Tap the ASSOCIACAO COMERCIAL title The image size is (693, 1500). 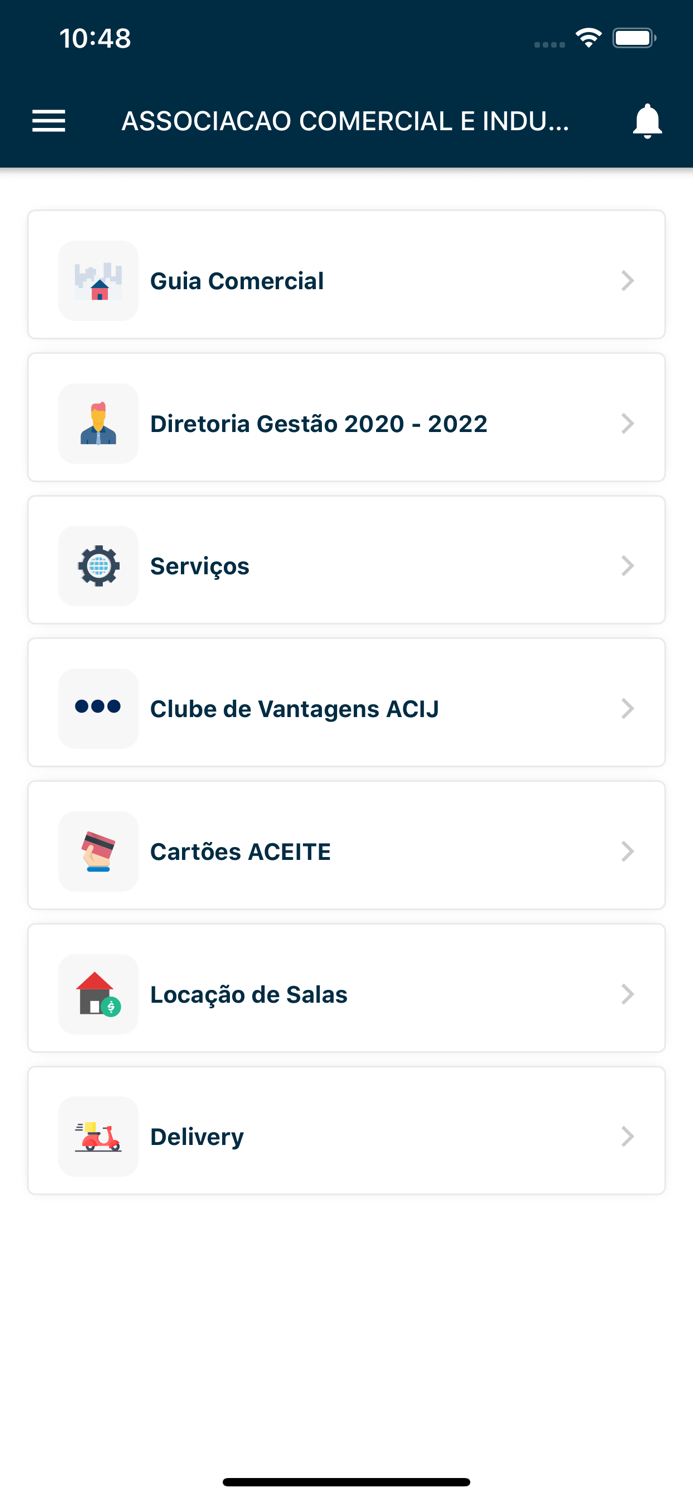point(346,120)
